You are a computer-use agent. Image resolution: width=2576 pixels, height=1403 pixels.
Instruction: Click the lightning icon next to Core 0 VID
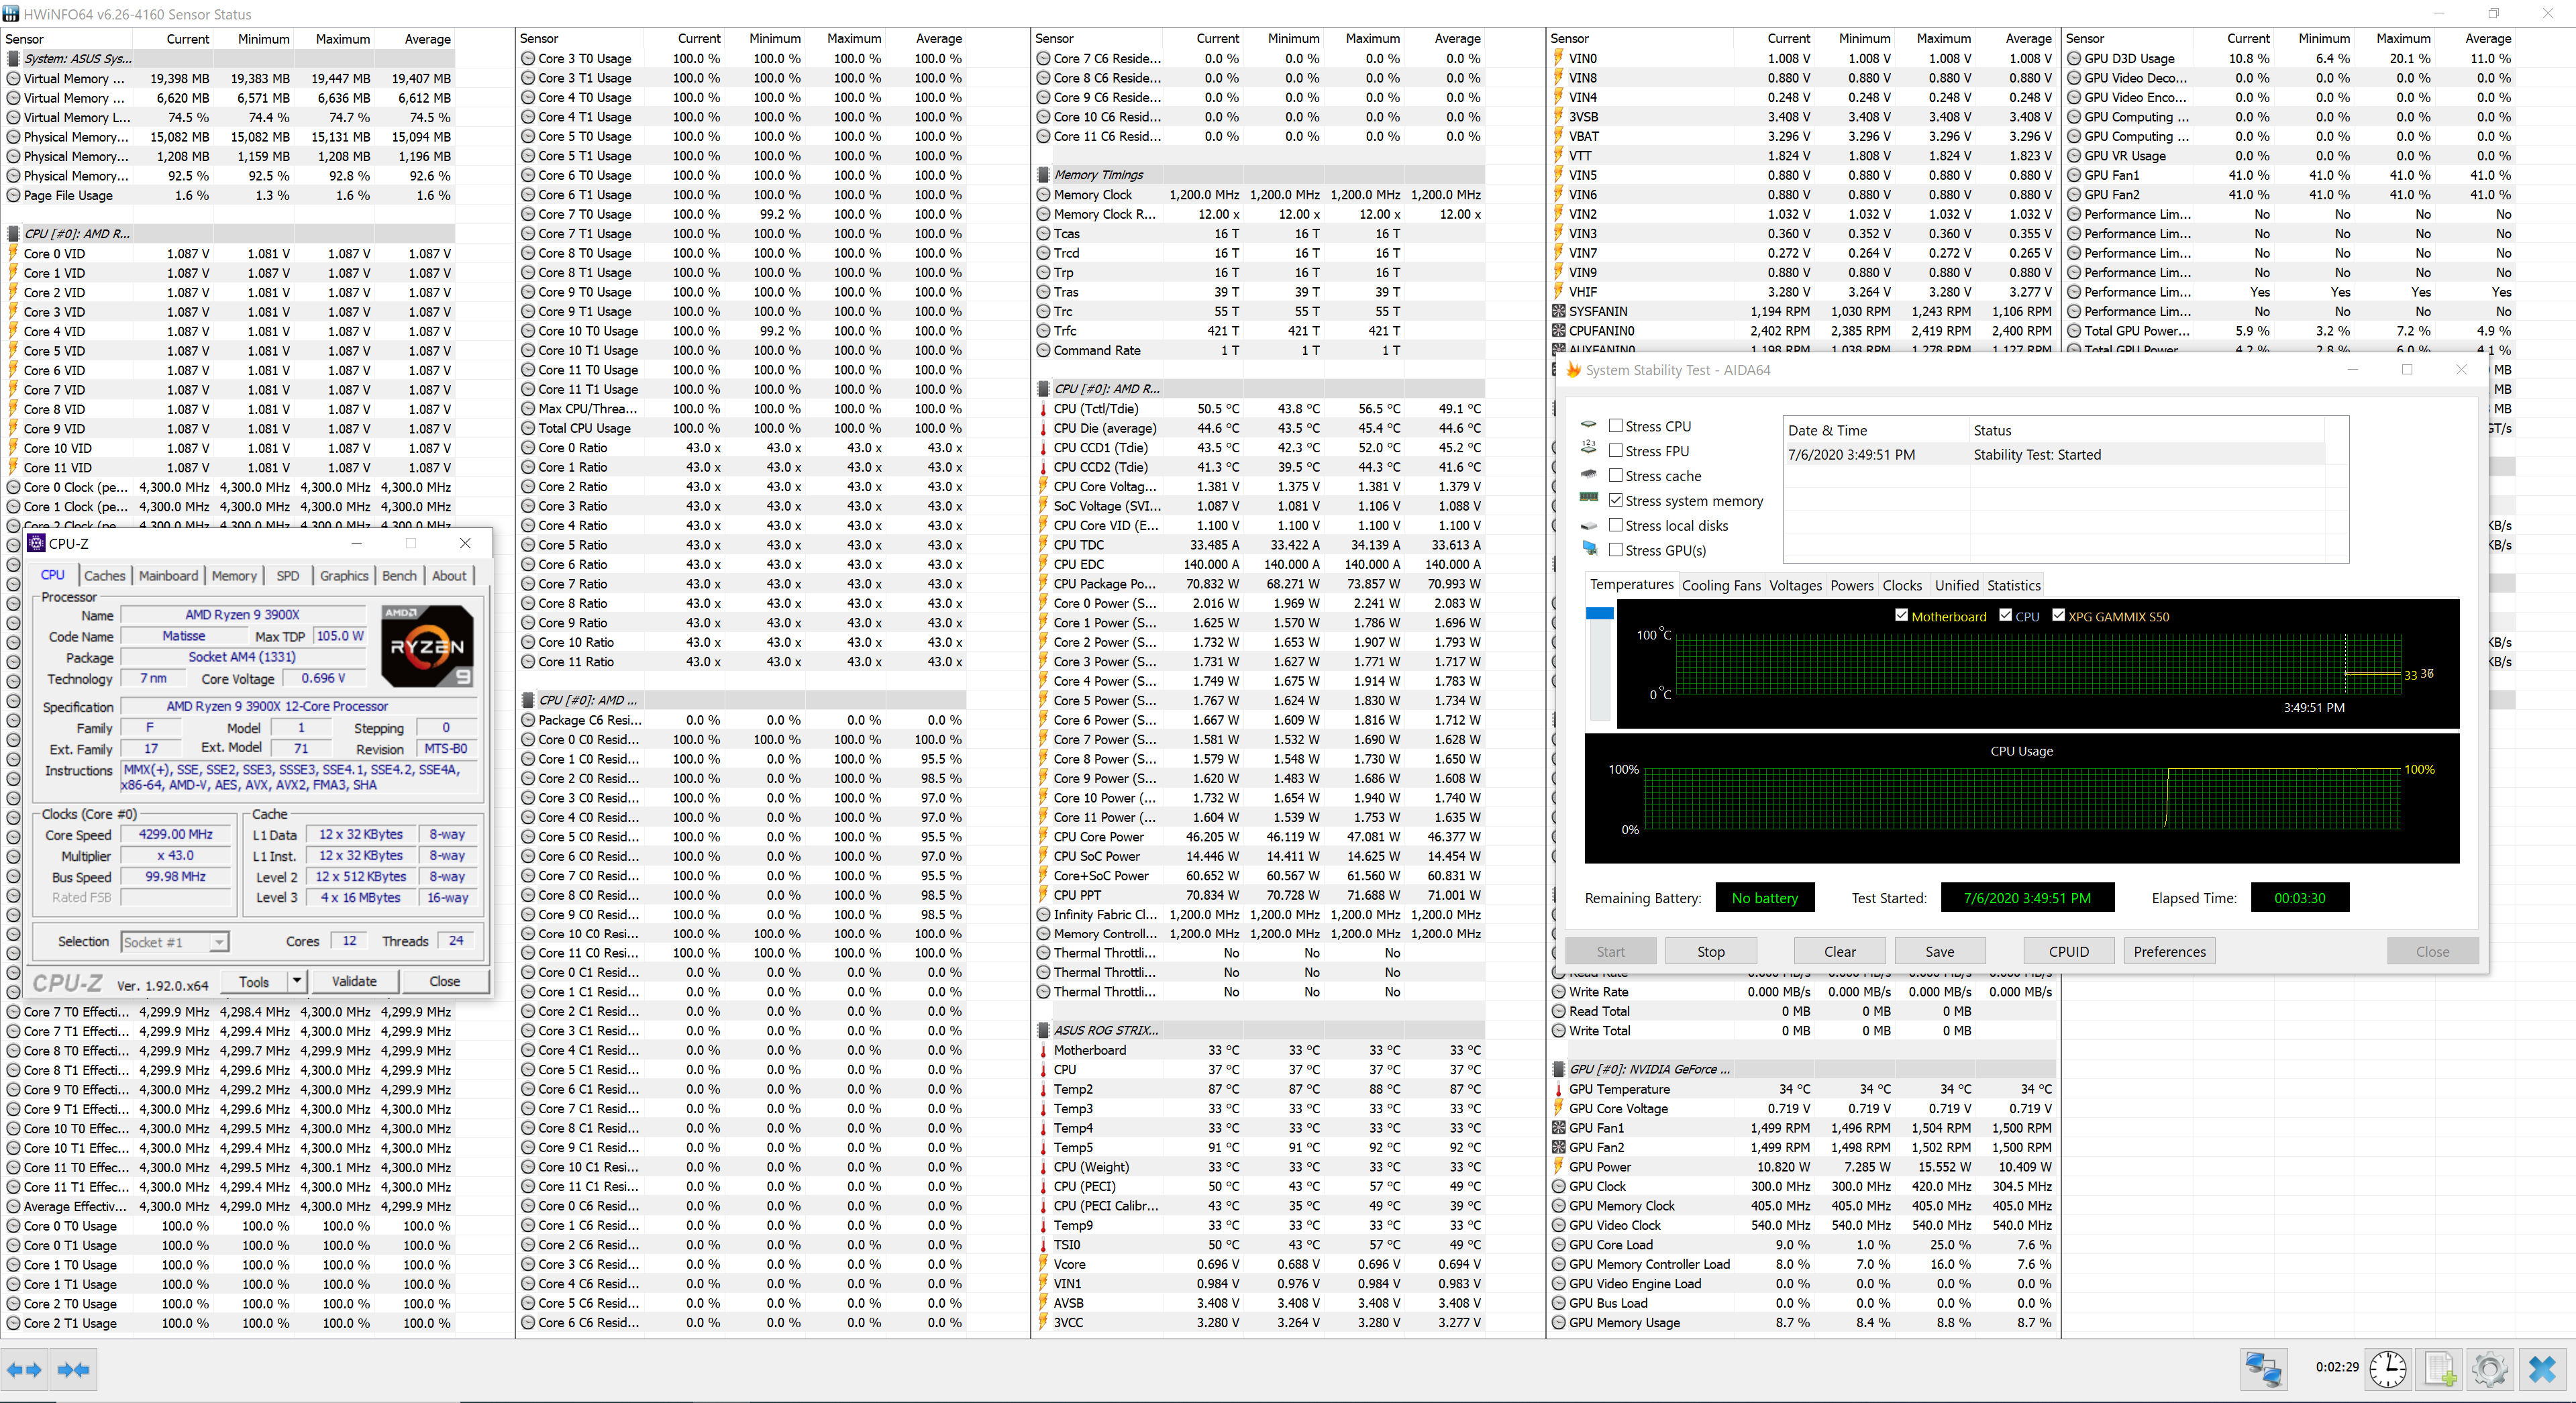point(13,254)
